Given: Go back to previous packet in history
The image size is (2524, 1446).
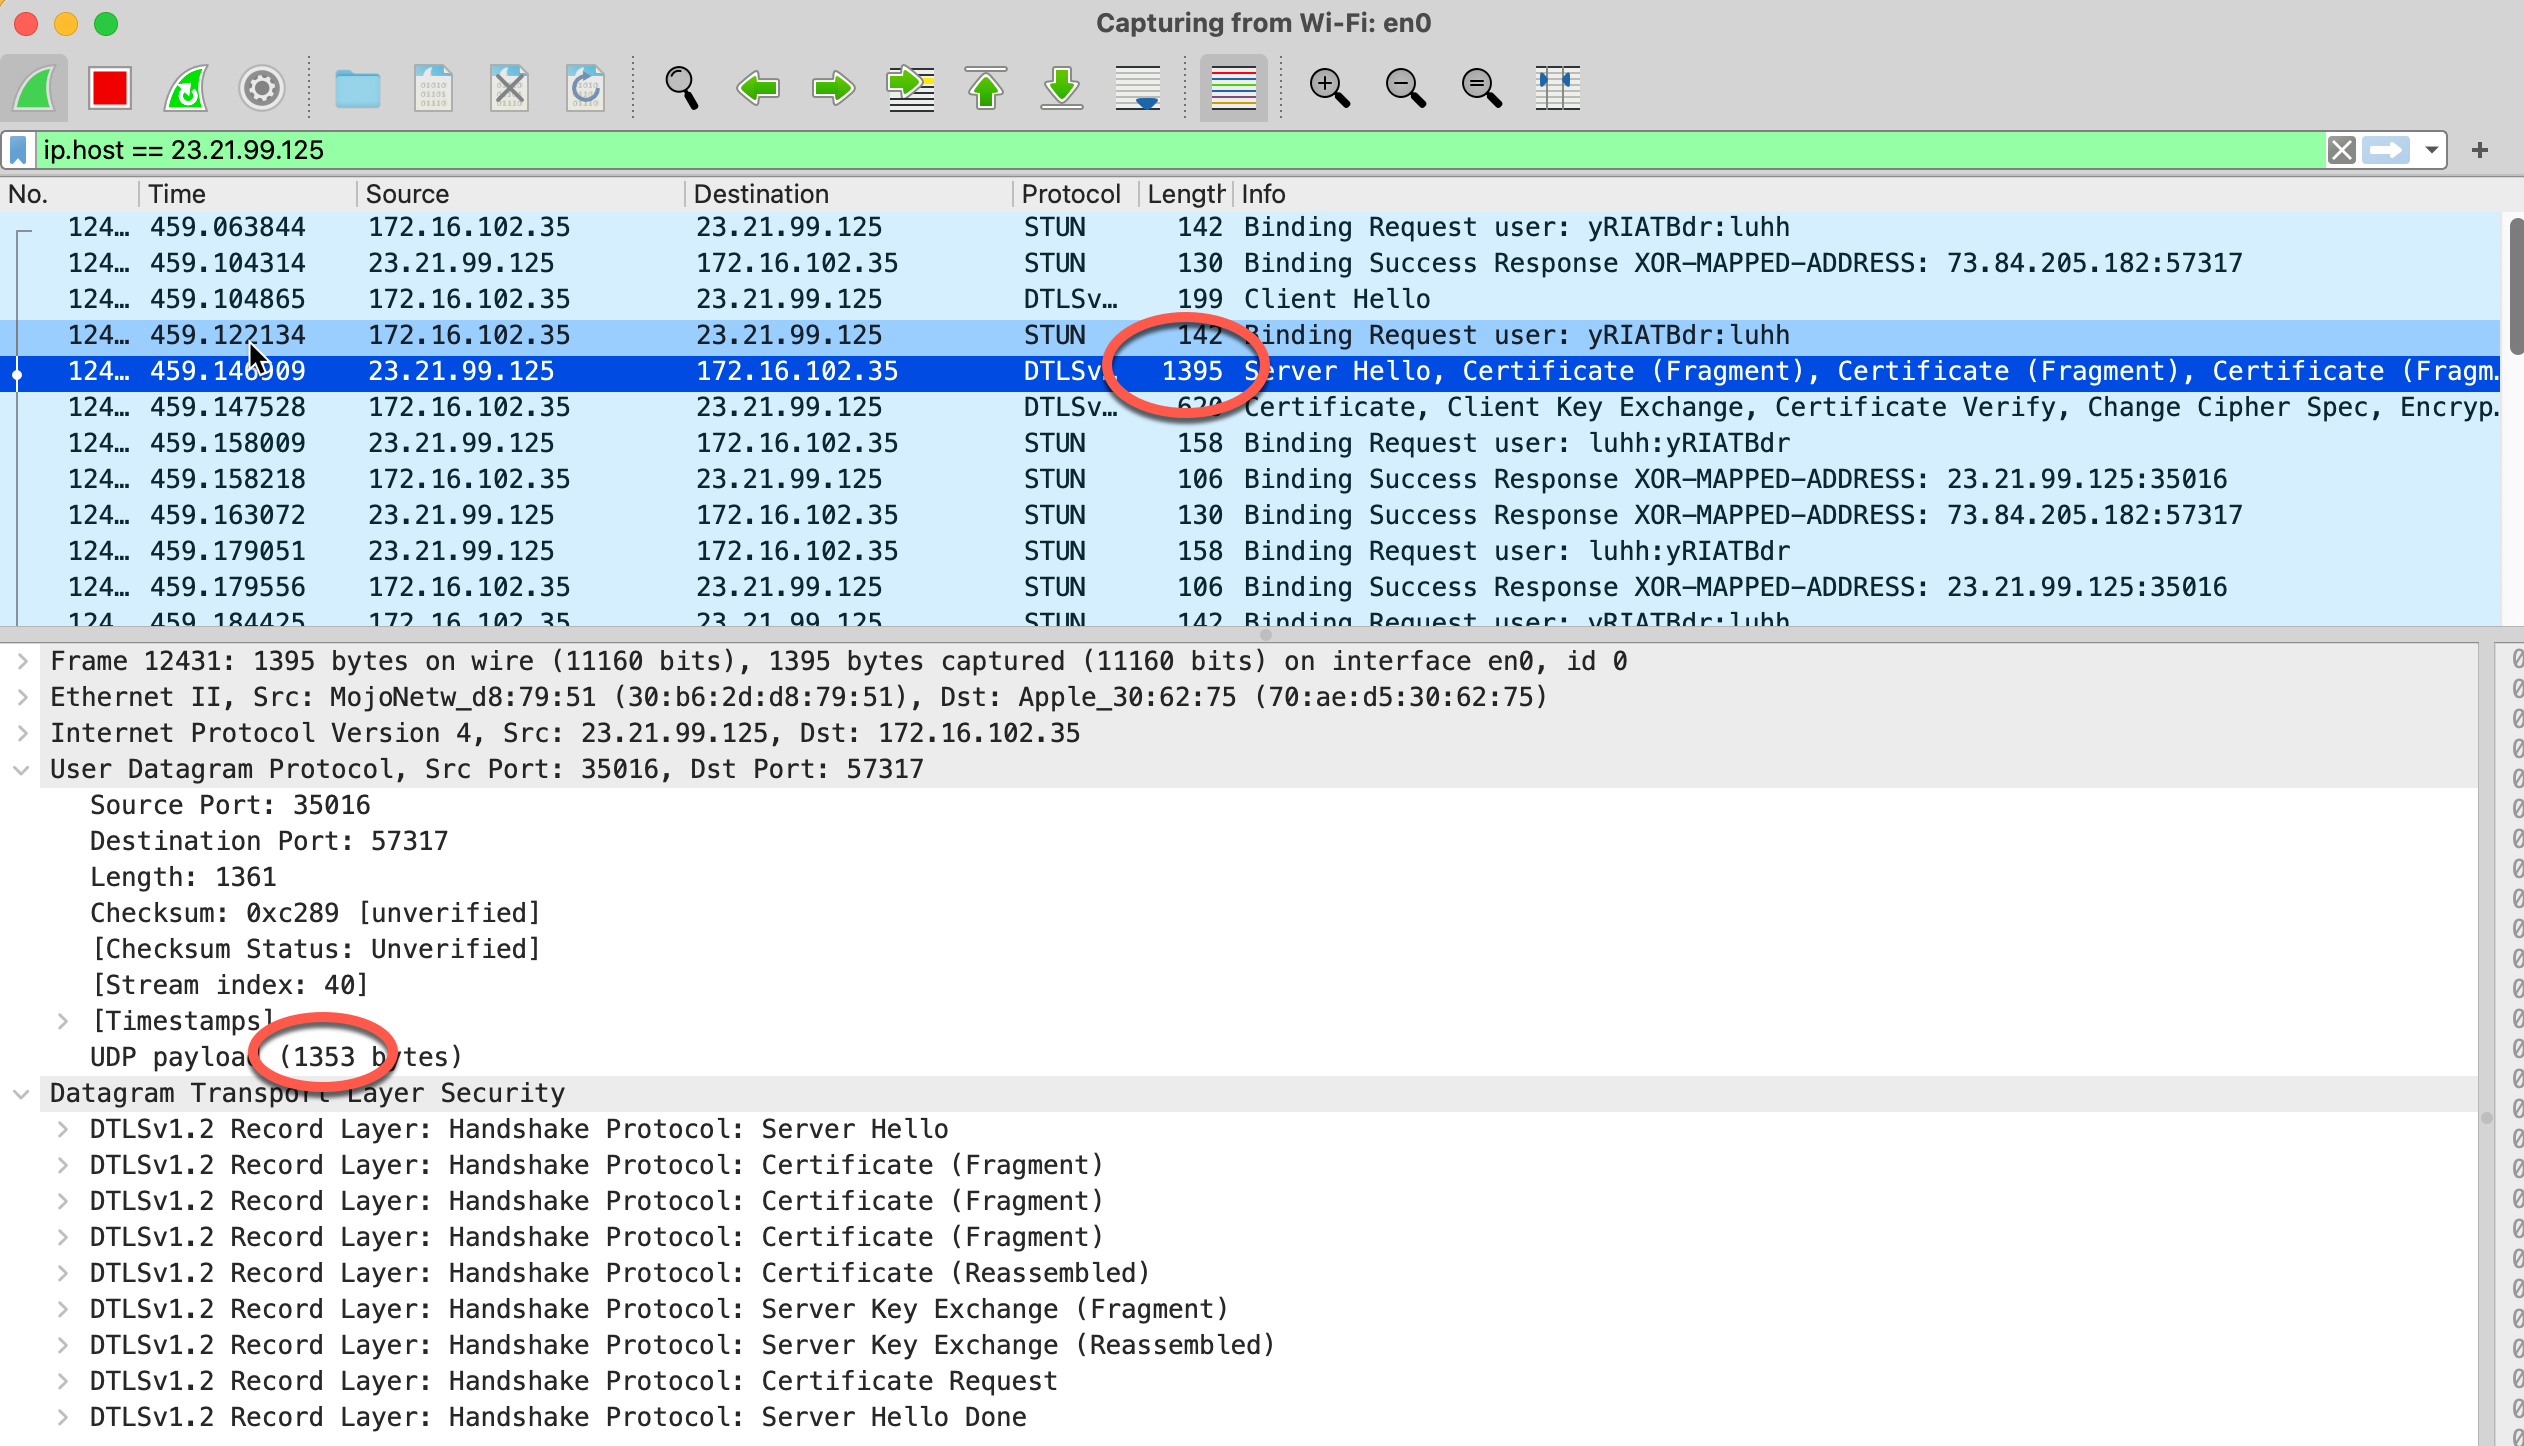Looking at the screenshot, I should 757,88.
